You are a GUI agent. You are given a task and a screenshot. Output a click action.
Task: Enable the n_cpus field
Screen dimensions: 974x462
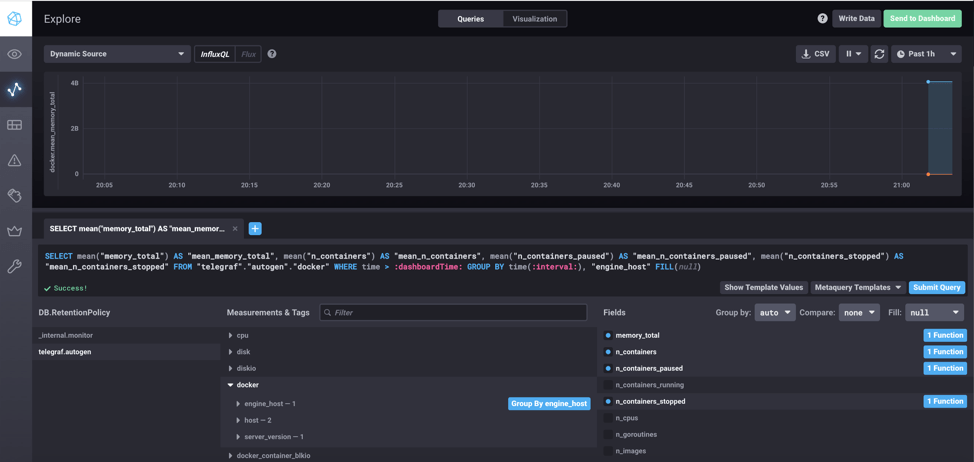click(627, 418)
